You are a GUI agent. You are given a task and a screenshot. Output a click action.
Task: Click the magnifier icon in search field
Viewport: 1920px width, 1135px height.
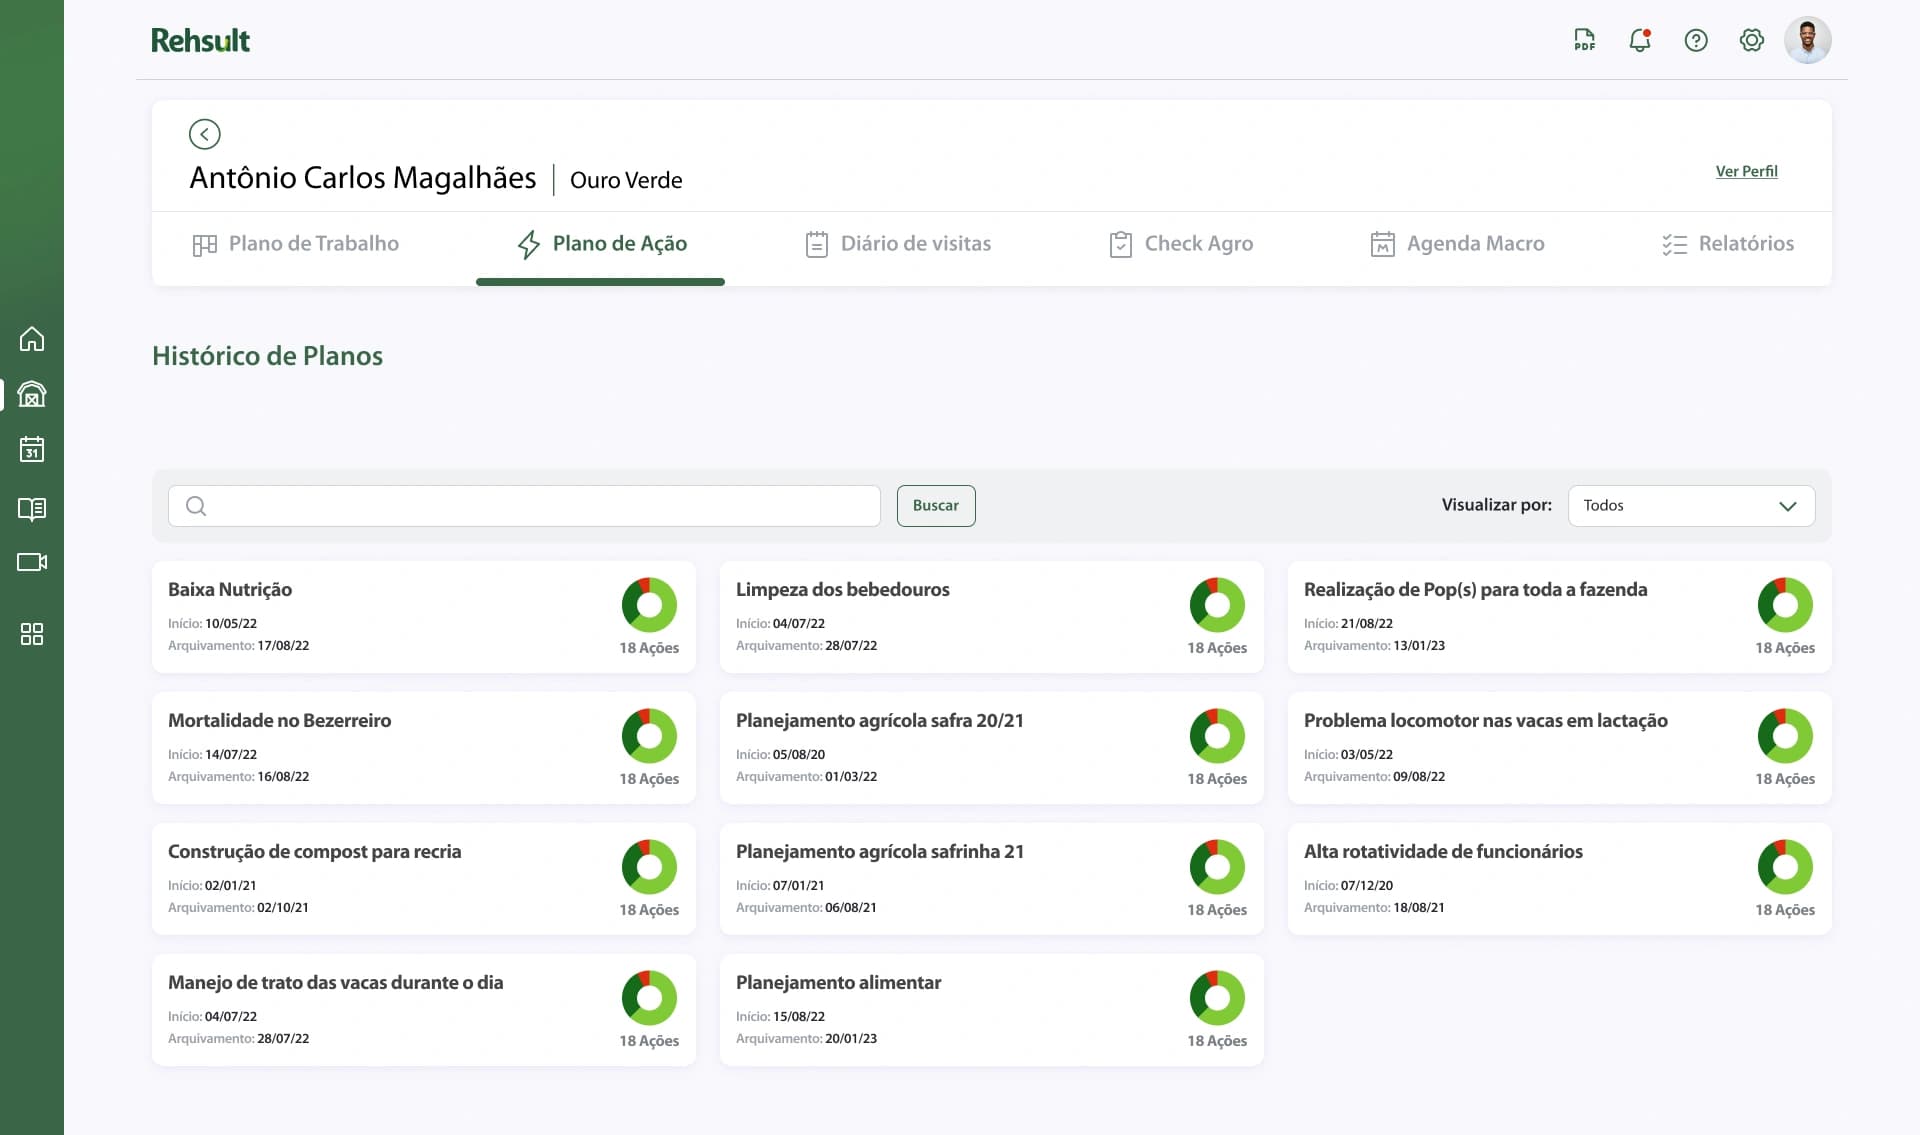(x=197, y=506)
